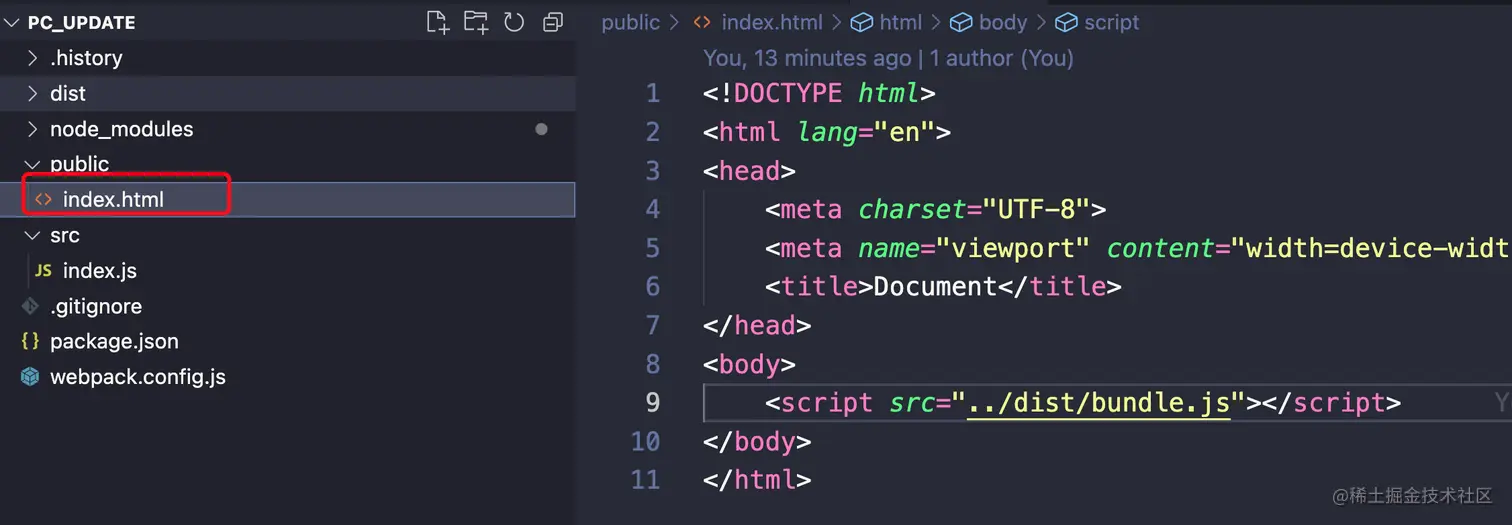Collapse the public folder chevron
This screenshot has width=1512, height=525.
[x=32, y=164]
